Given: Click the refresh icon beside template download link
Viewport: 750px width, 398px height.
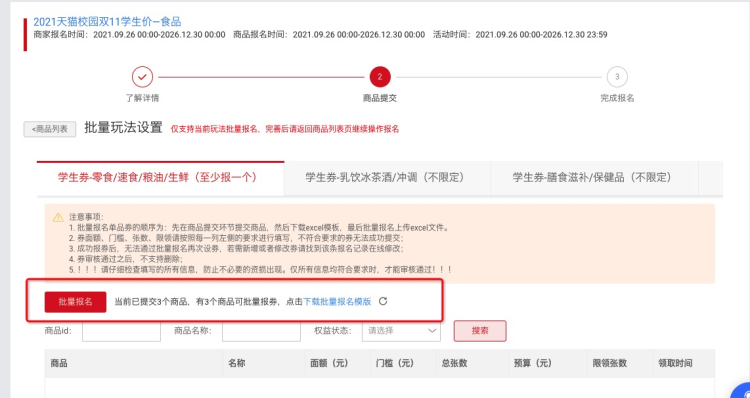Looking at the screenshot, I should coord(383,301).
